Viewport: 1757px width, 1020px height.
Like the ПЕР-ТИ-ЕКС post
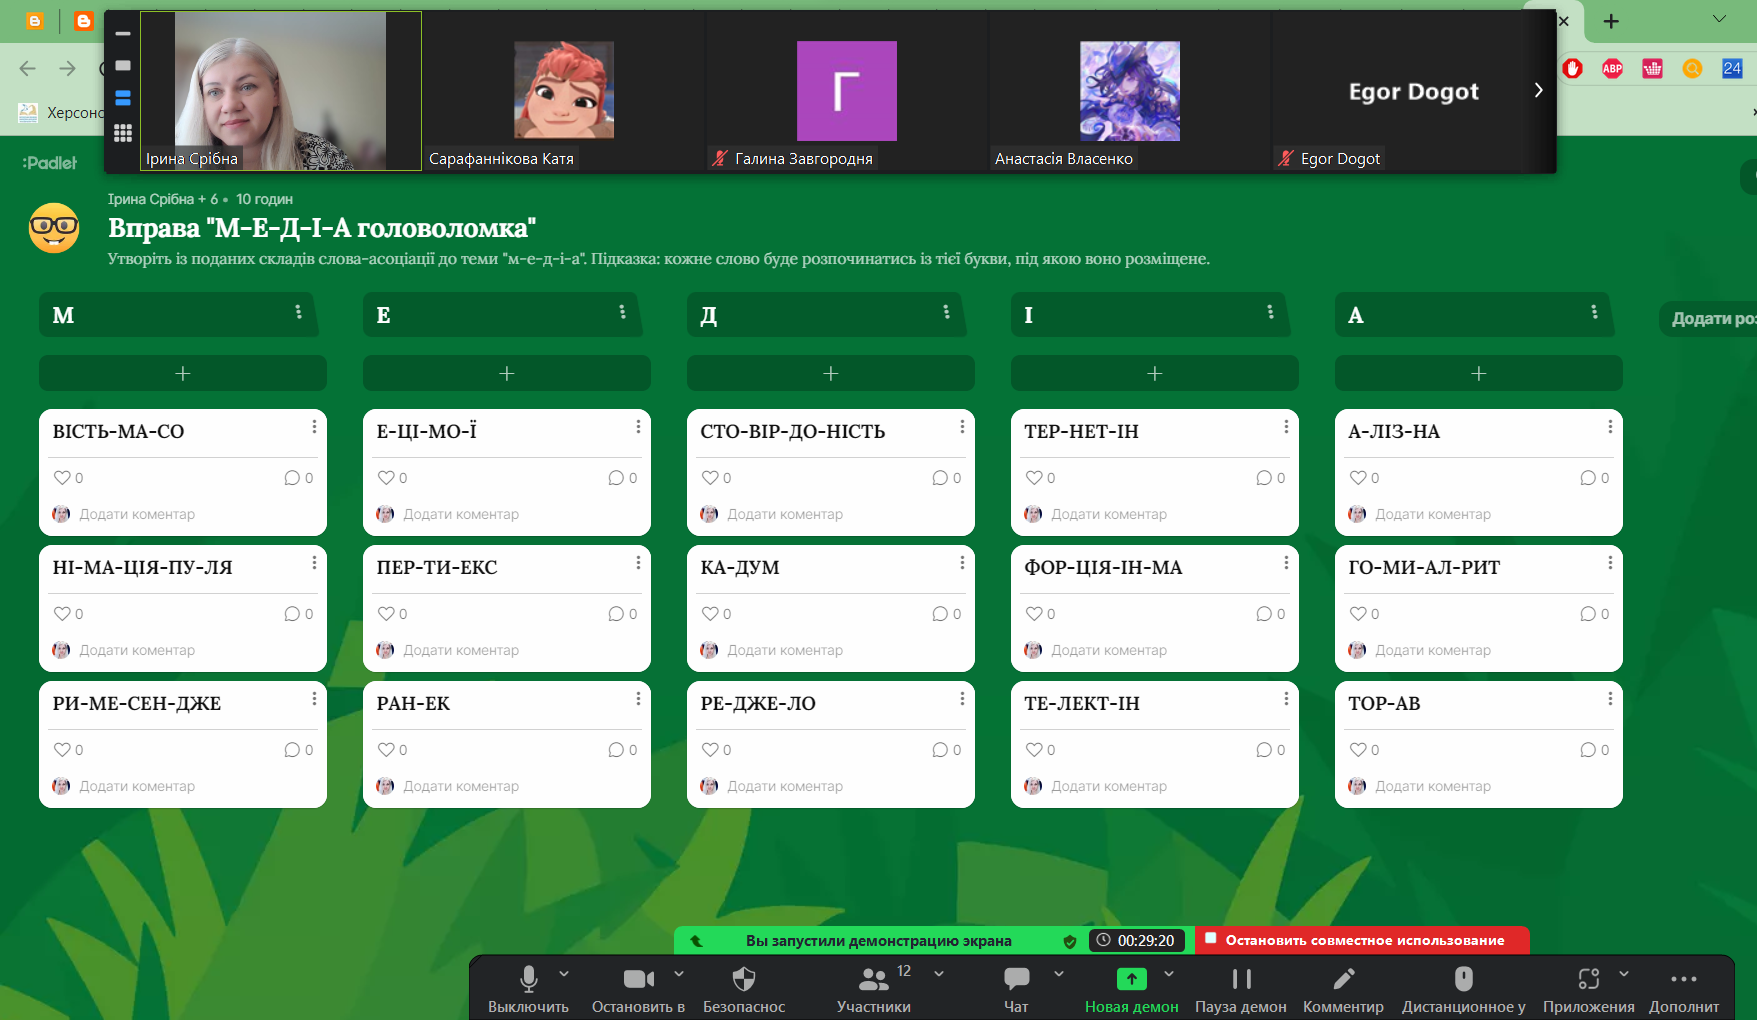(386, 614)
